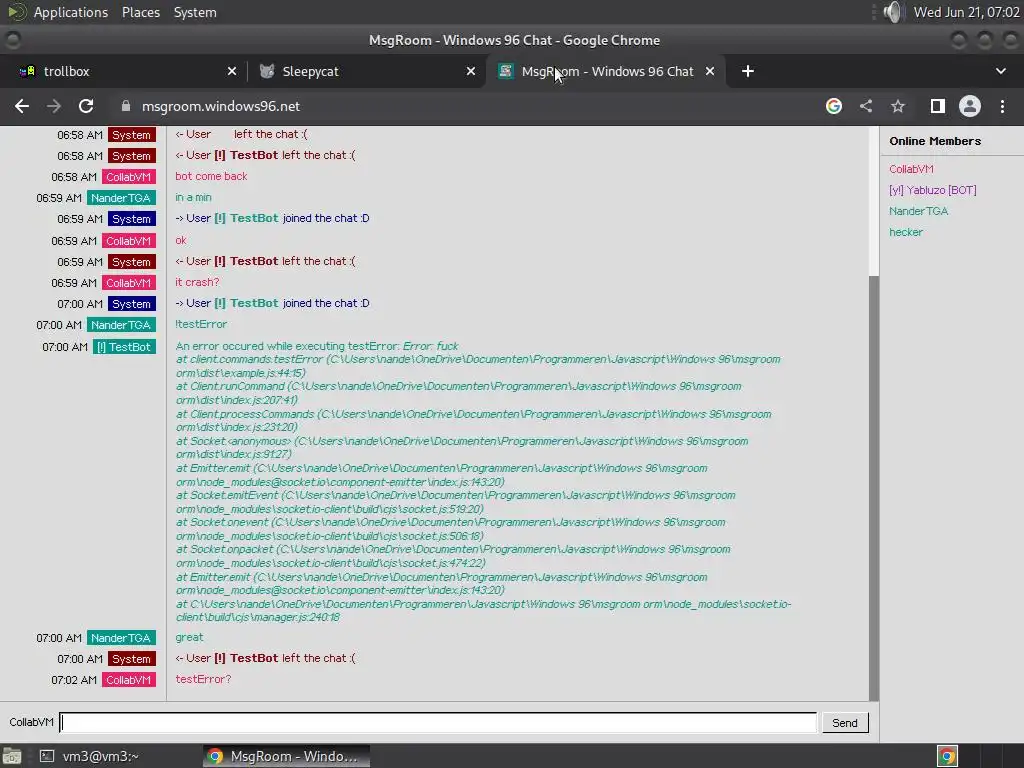
Task: Select Yabluzo [BOT] in Online Members
Action: [933, 190]
